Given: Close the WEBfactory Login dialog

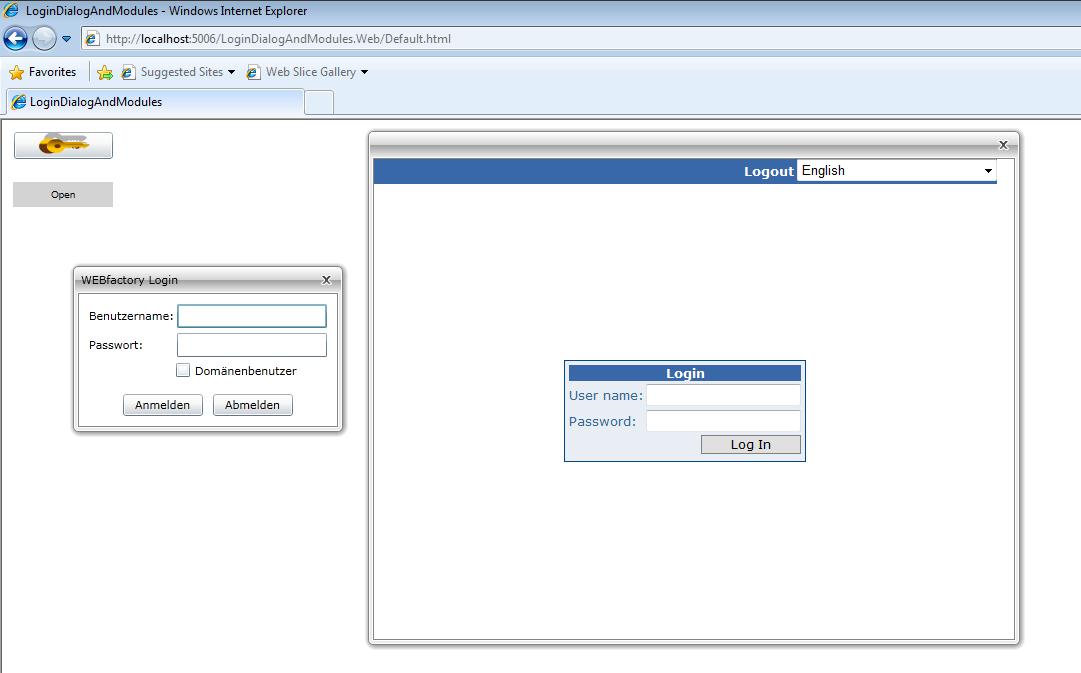Looking at the screenshot, I should click(326, 280).
